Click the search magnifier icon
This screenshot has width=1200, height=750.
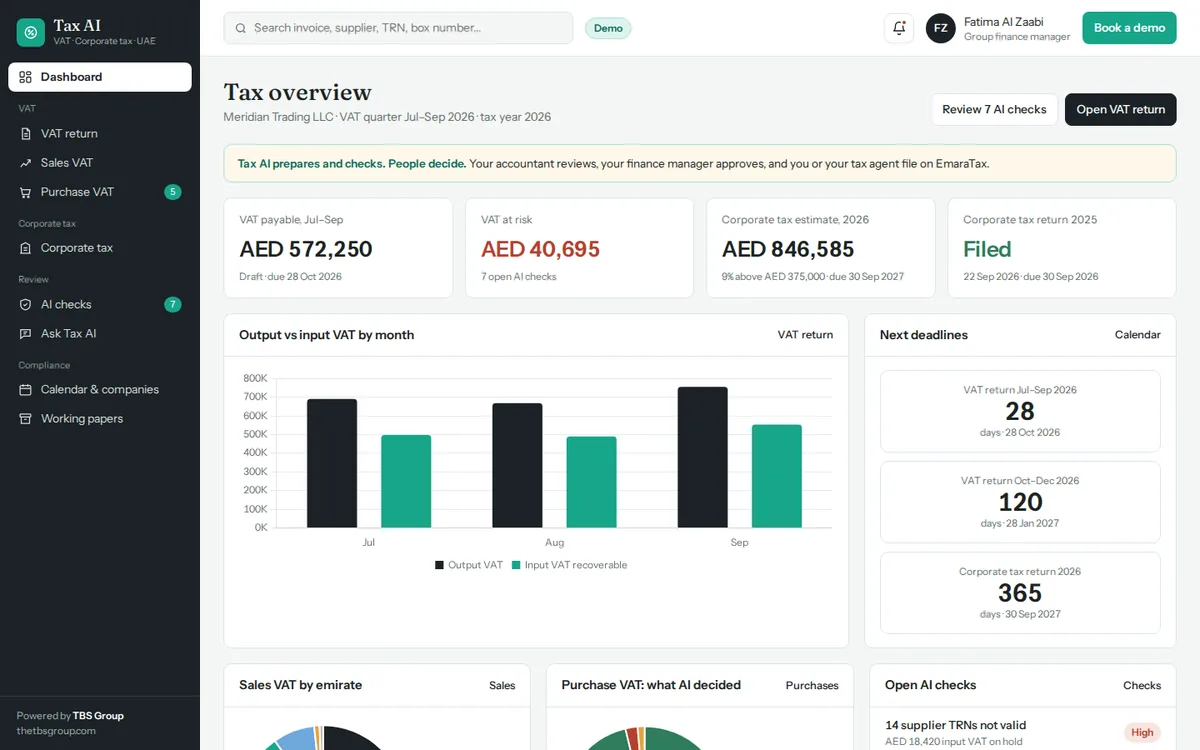240,28
